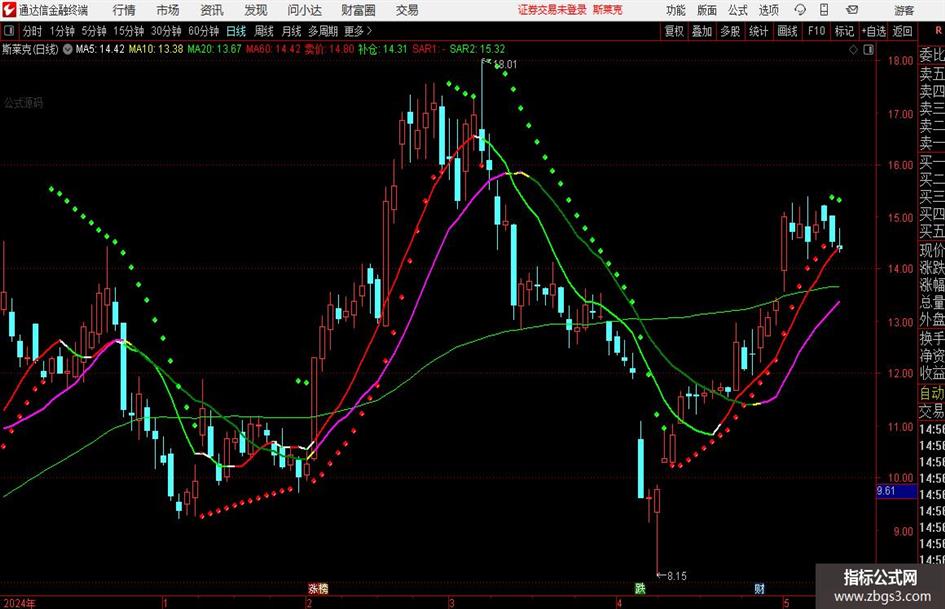This screenshot has width=945, height=609.
Task: Click the 涨榜 event marker on timeline
Action: [318, 588]
